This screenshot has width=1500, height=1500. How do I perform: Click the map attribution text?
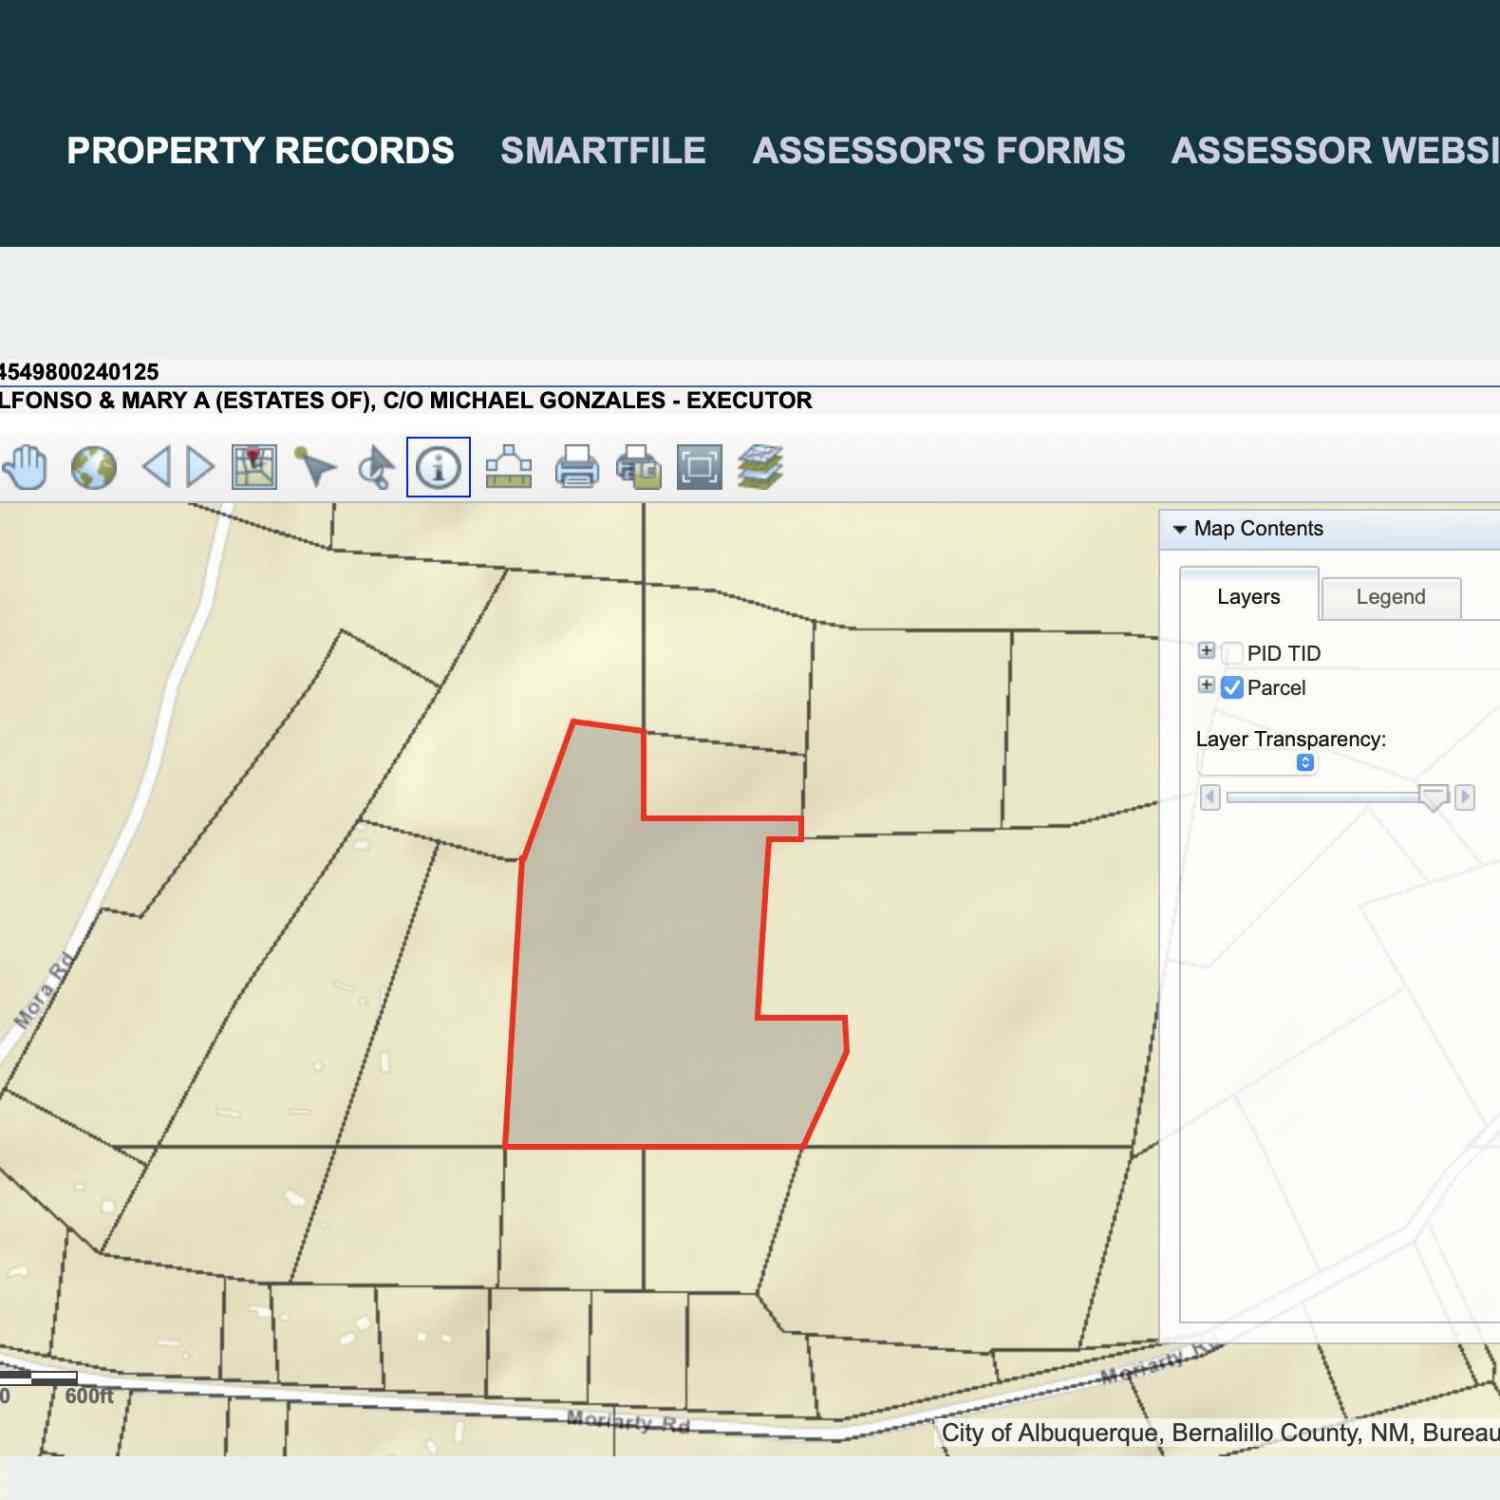(x=1220, y=1433)
